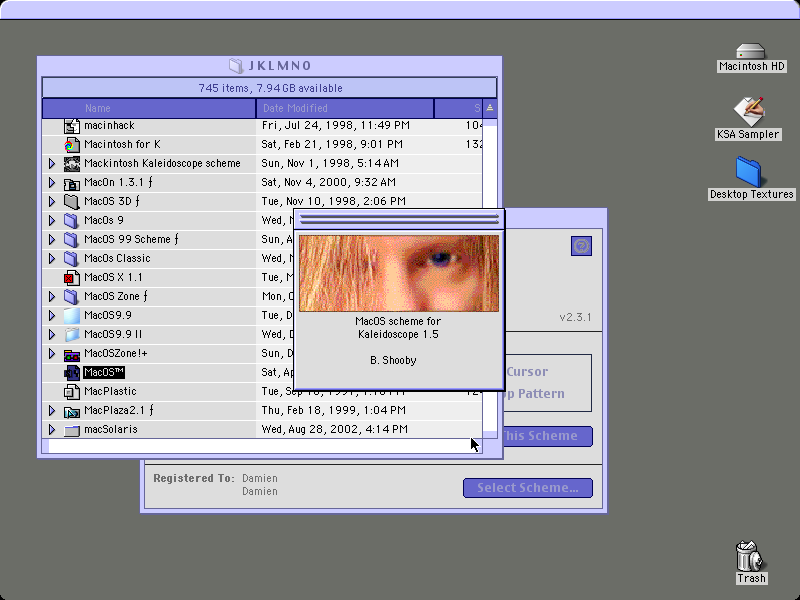Viewport: 800px width, 600px height.
Task: Click the MacOS Zone folder icon
Action: [x=71, y=296]
